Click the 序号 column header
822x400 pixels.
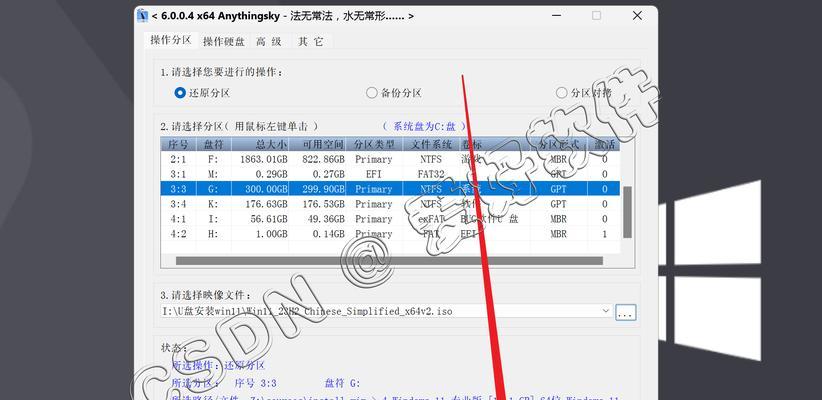(x=178, y=144)
